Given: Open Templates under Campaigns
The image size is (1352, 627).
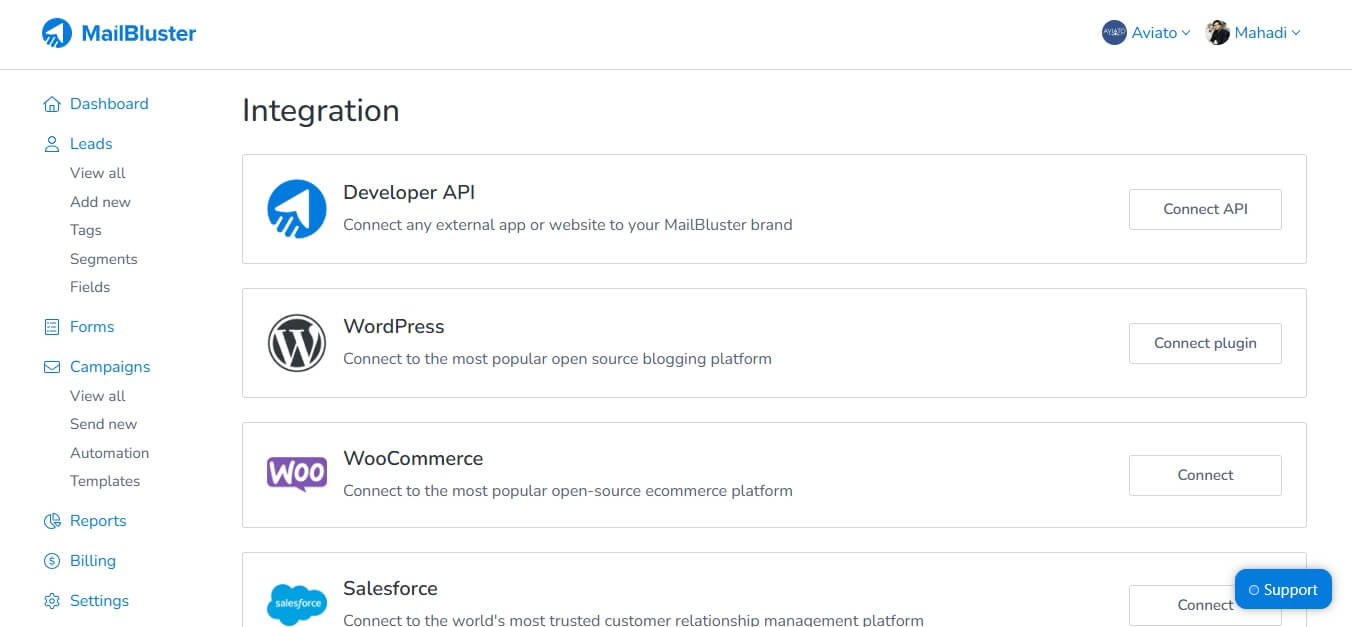Looking at the screenshot, I should [x=105, y=481].
